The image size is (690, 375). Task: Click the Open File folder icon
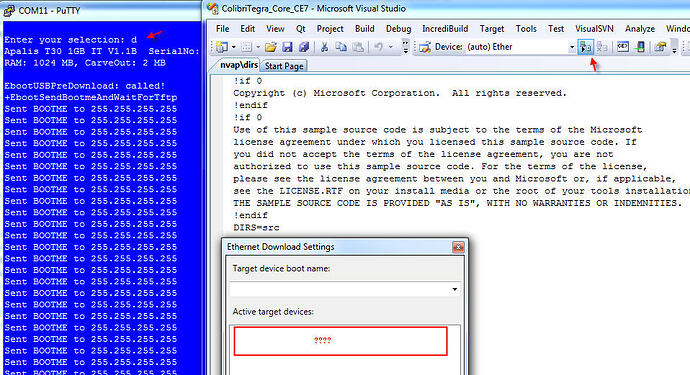[271, 47]
